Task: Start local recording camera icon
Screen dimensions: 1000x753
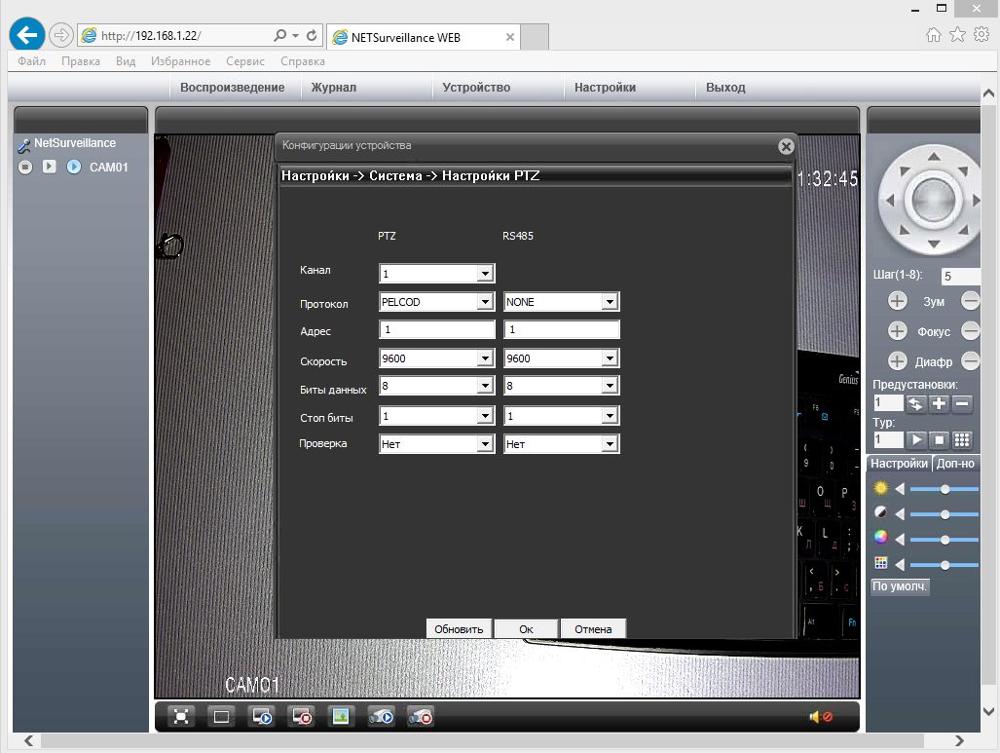Action: [381, 716]
